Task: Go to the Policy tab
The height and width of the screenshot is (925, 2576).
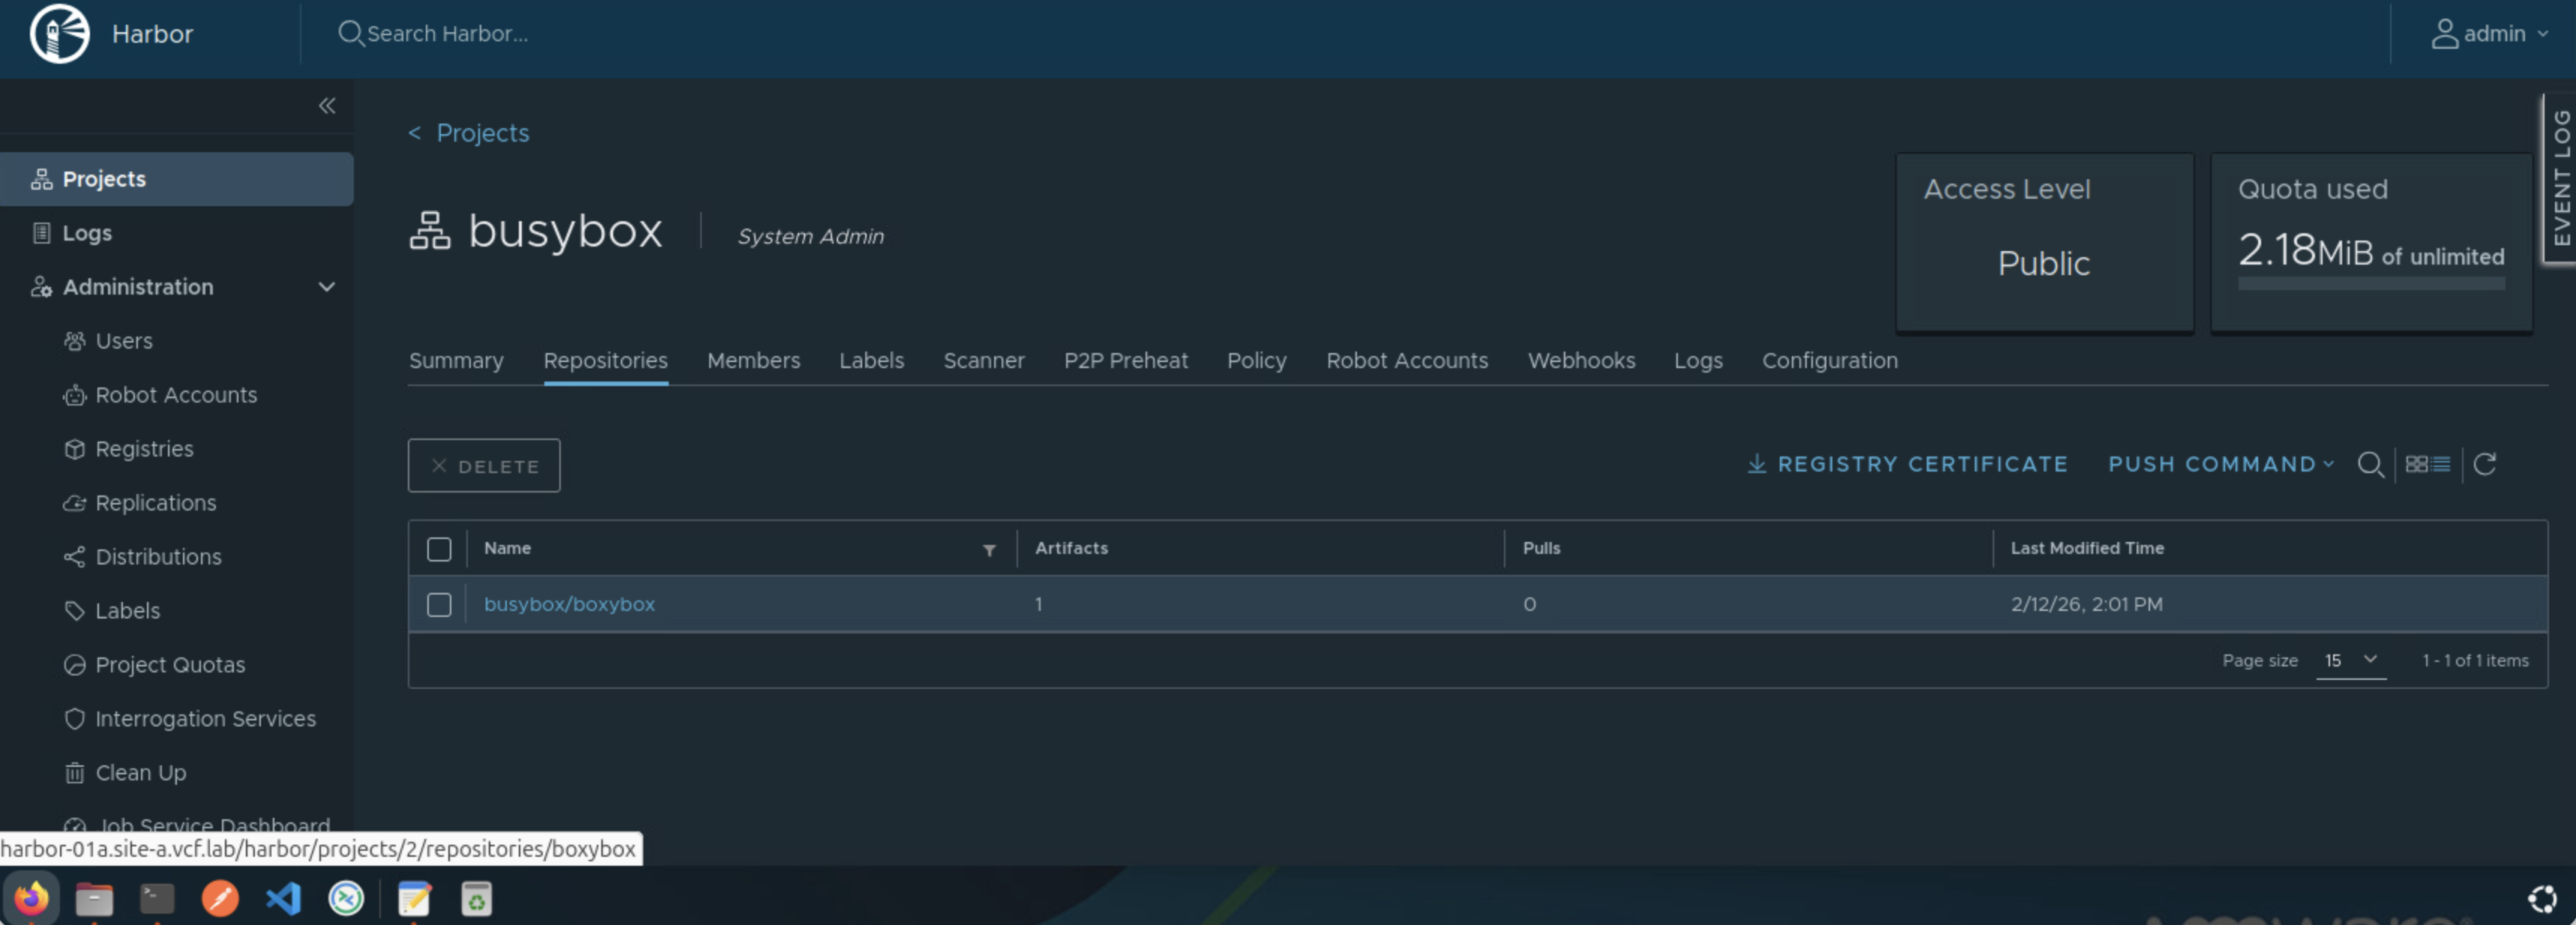Action: point(1257,361)
